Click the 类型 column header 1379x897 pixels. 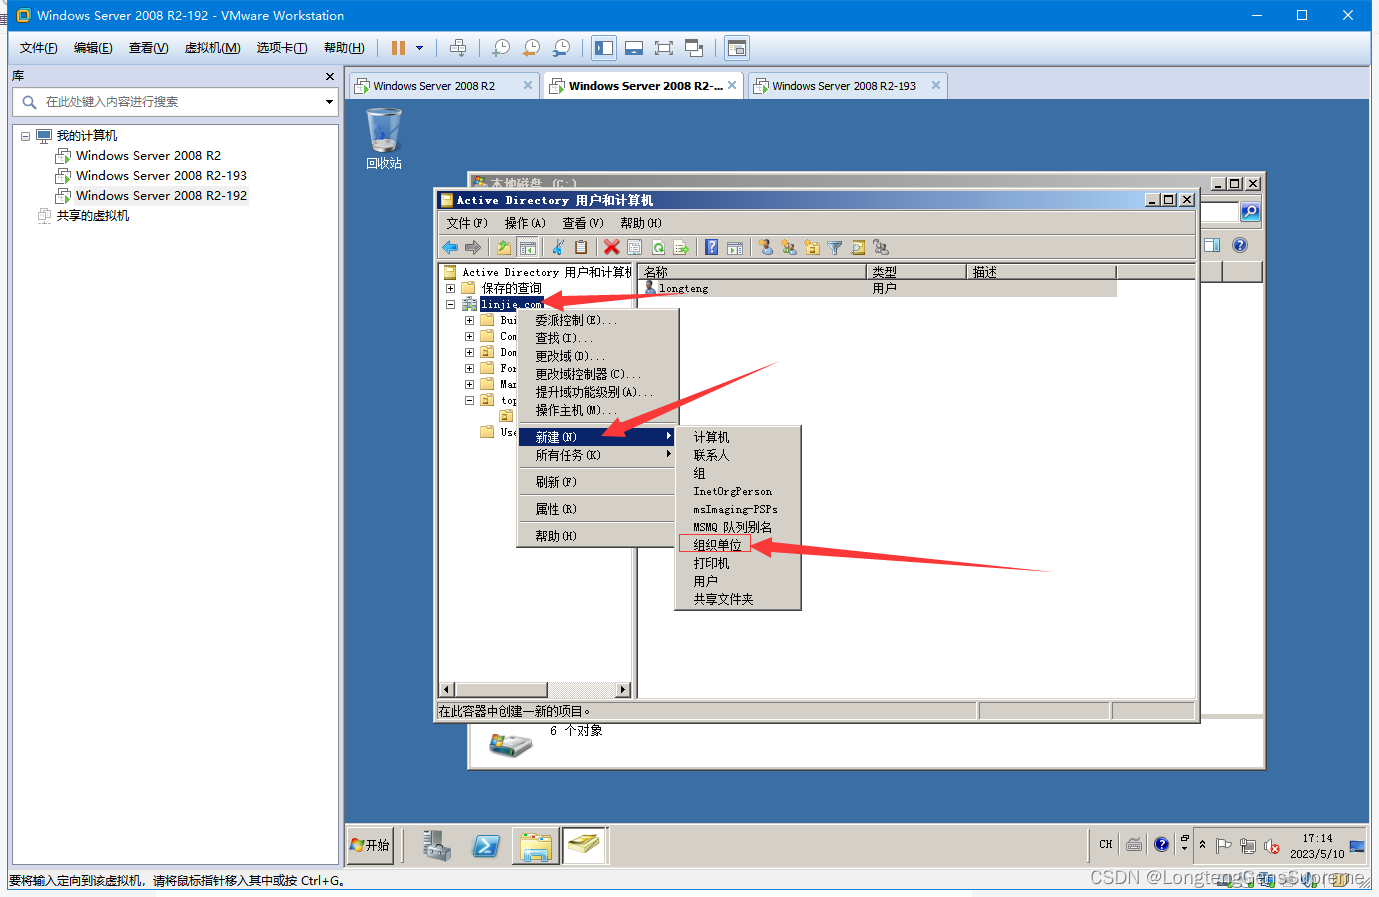[x=917, y=272]
